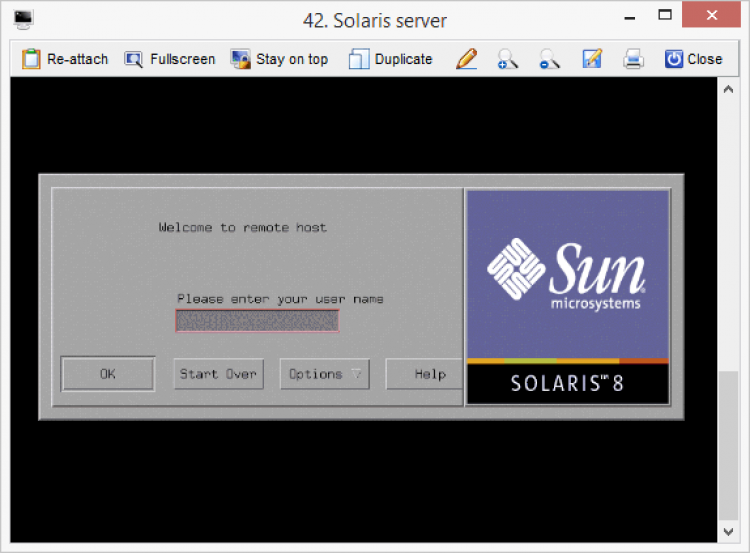Click the zoom in magnifier icon
This screenshot has width=750, height=553.
[507, 59]
